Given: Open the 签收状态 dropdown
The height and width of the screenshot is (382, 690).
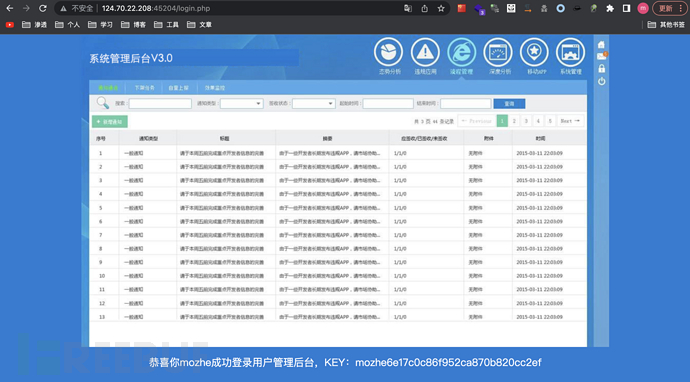Looking at the screenshot, I should [314, 103].
